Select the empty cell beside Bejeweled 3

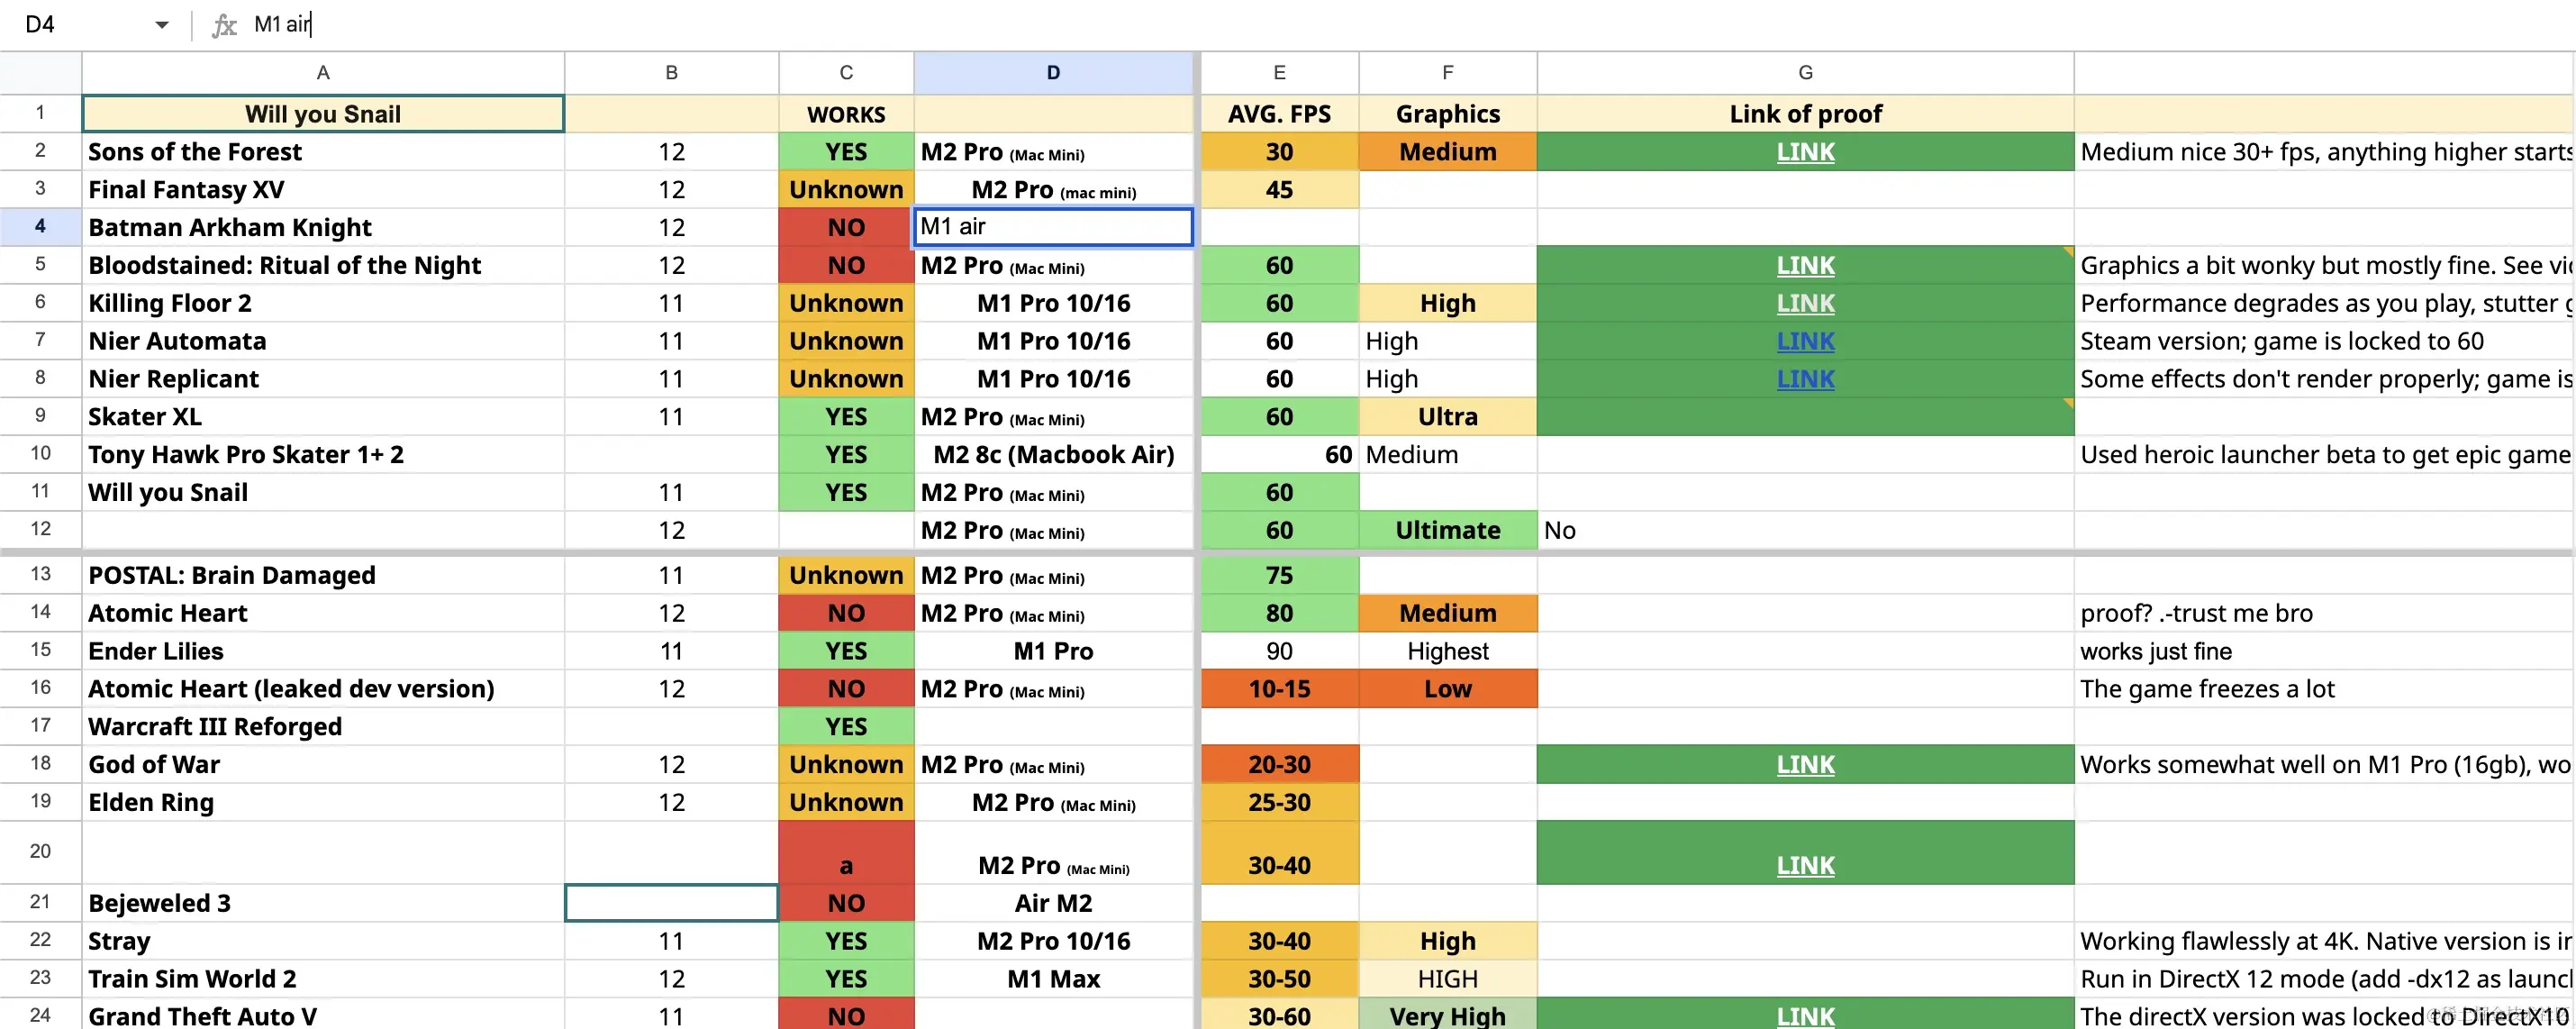[671, 903]
